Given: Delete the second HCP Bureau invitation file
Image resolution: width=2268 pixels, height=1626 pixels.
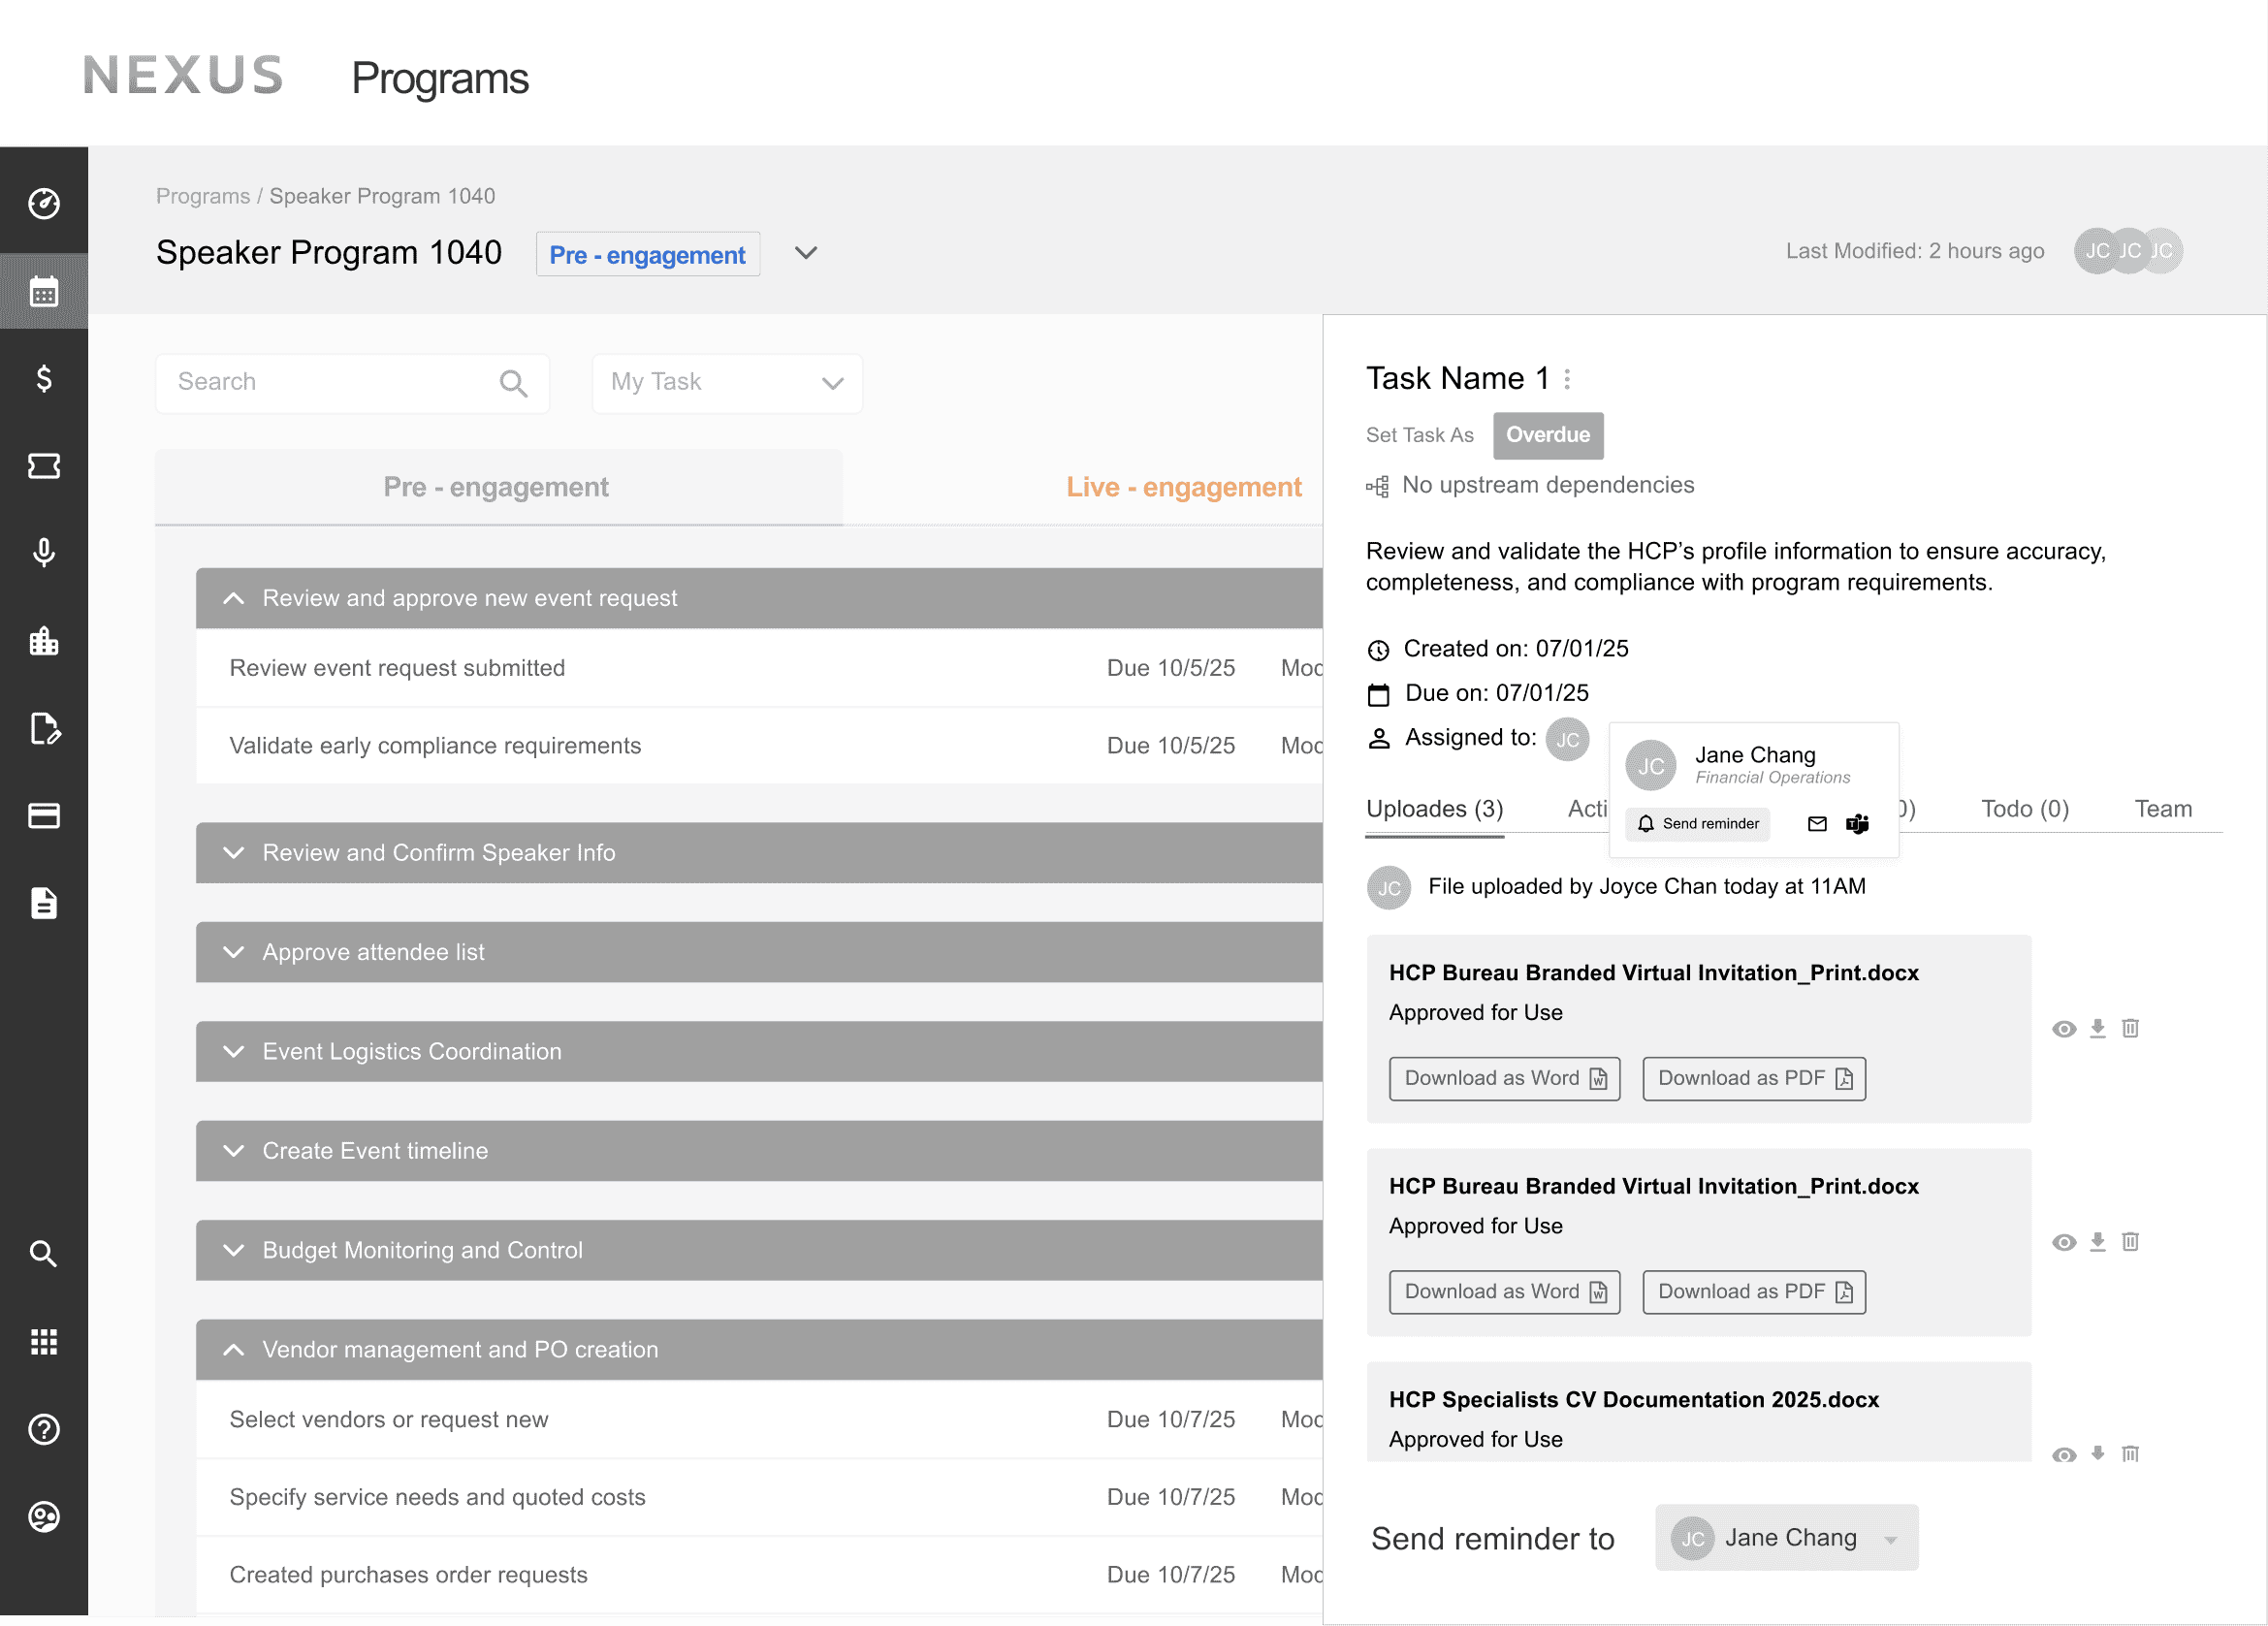Looking at the screenshot, I should (x=2130, y=1242).
